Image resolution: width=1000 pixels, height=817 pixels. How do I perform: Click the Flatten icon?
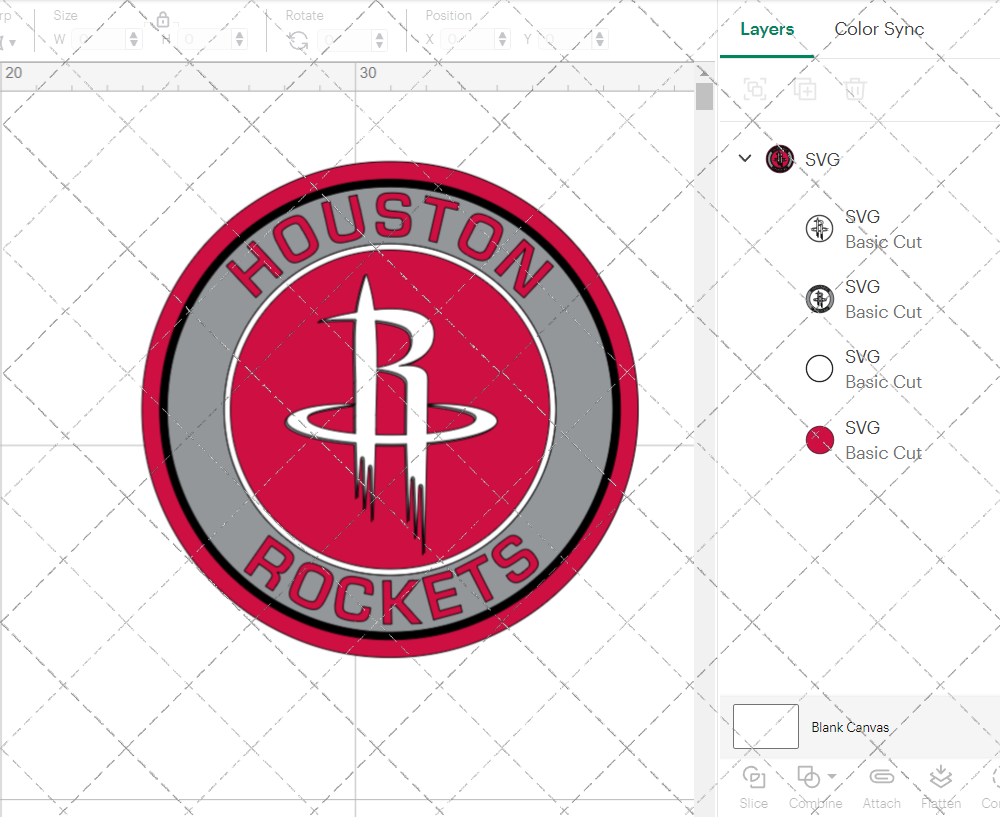[941, 777]
